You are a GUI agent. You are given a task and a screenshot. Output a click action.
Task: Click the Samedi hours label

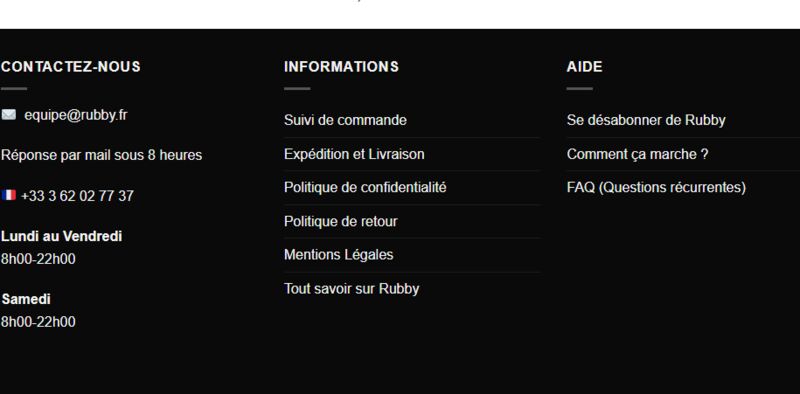tap(26, 299)
